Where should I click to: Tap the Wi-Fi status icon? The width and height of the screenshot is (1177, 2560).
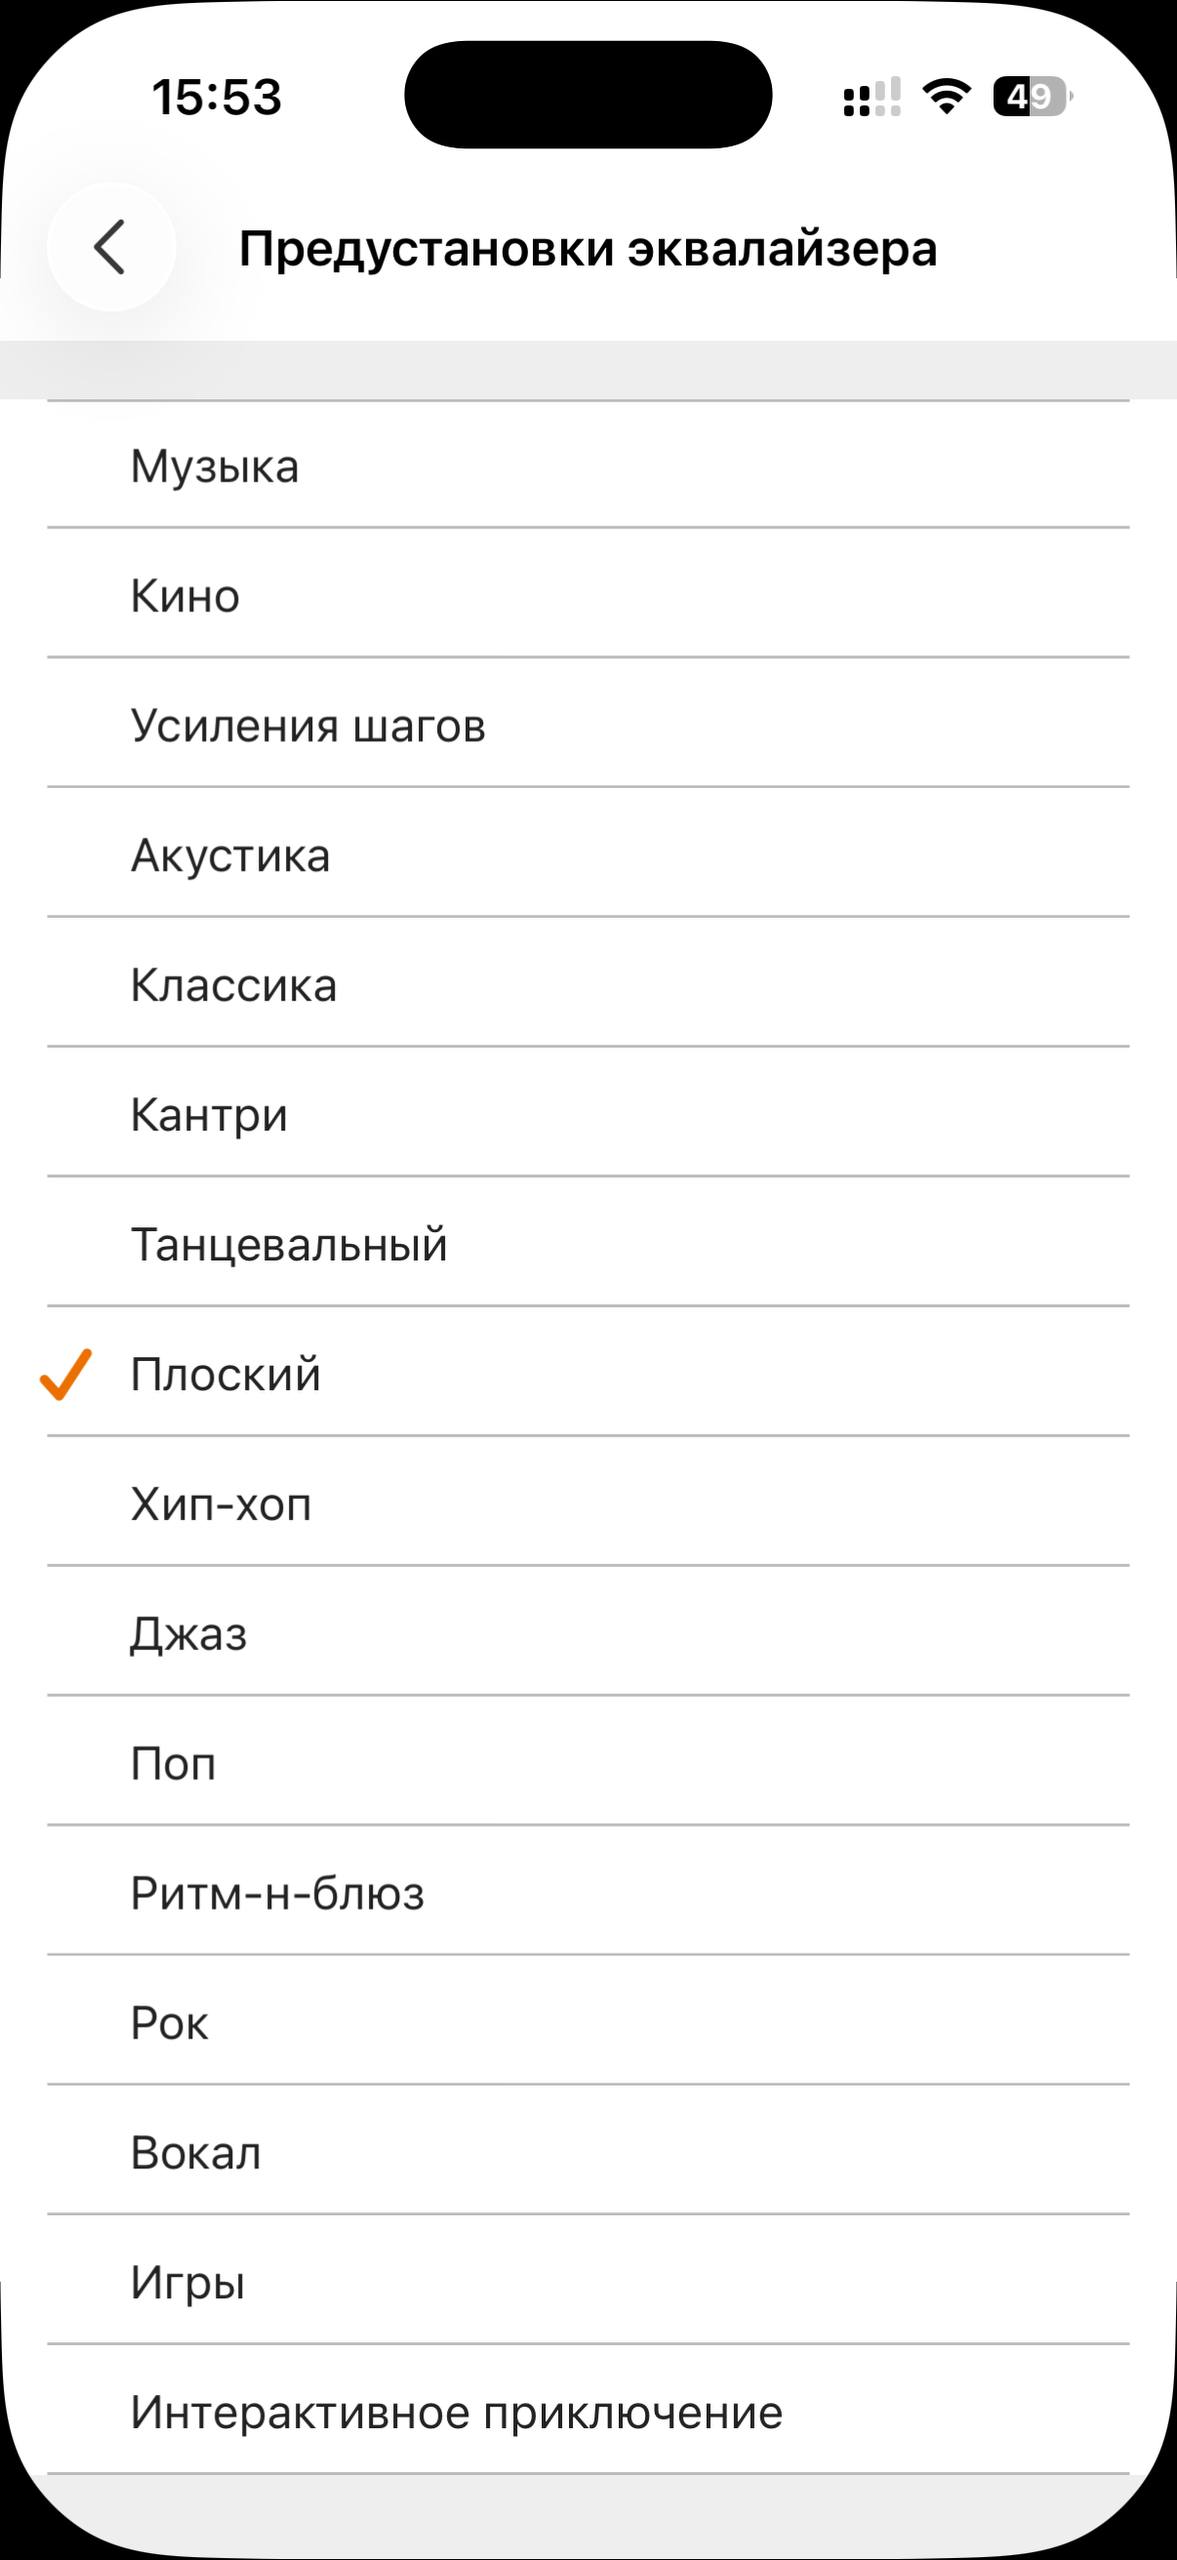pos(946,96)
